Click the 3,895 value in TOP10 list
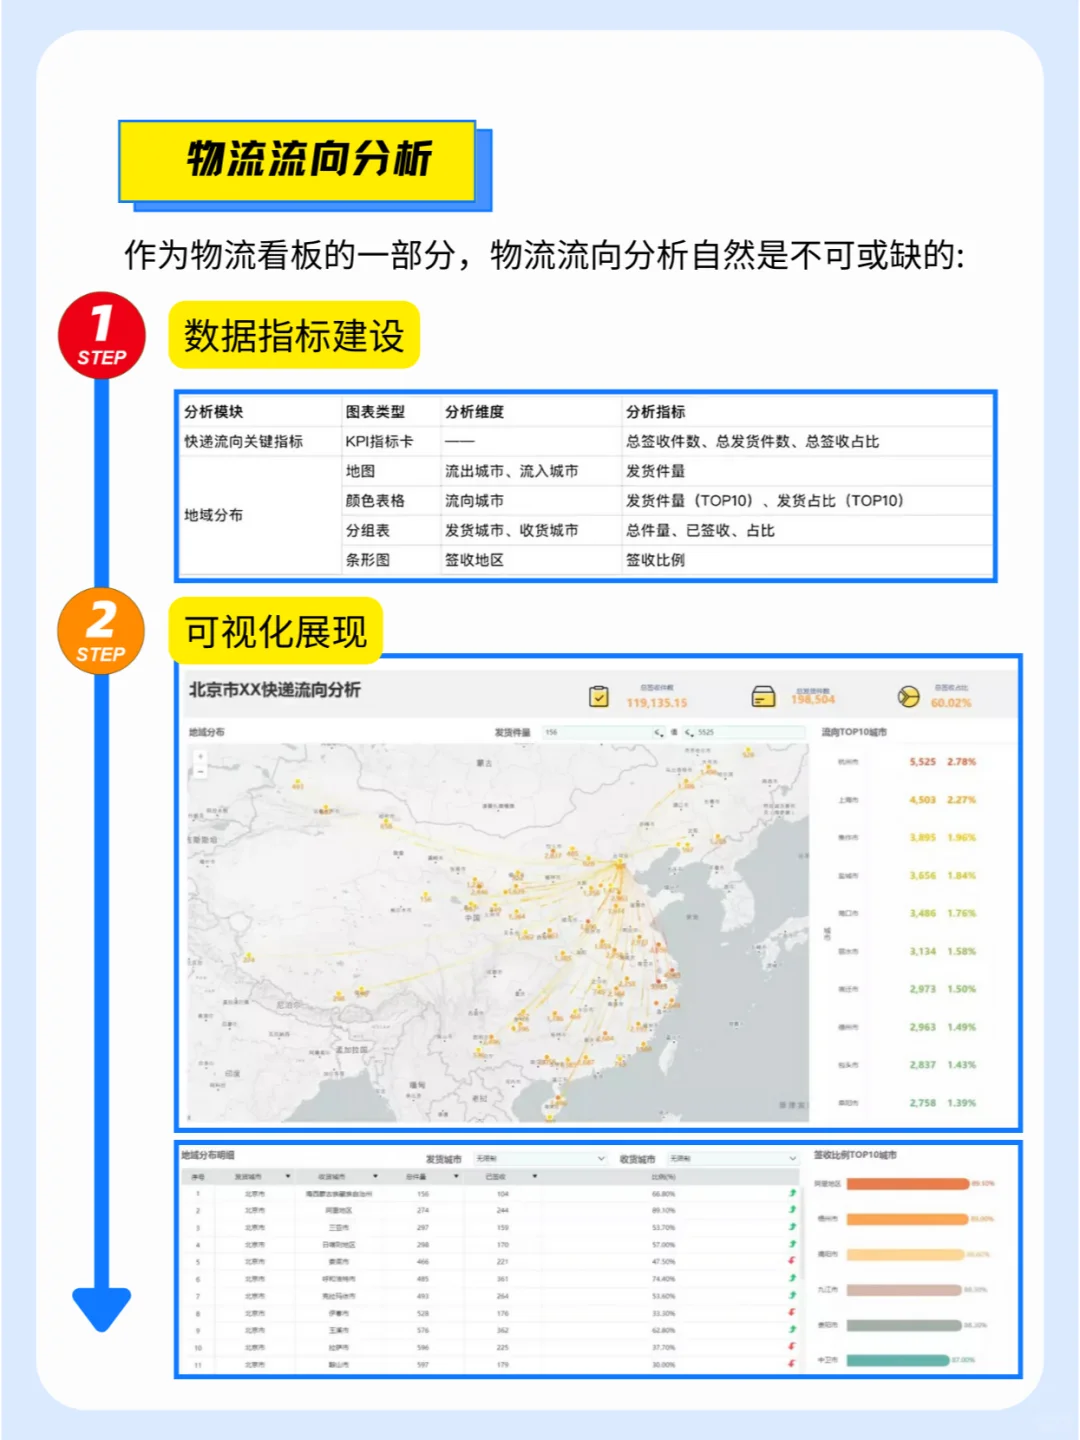 click(x=922, y=838)
